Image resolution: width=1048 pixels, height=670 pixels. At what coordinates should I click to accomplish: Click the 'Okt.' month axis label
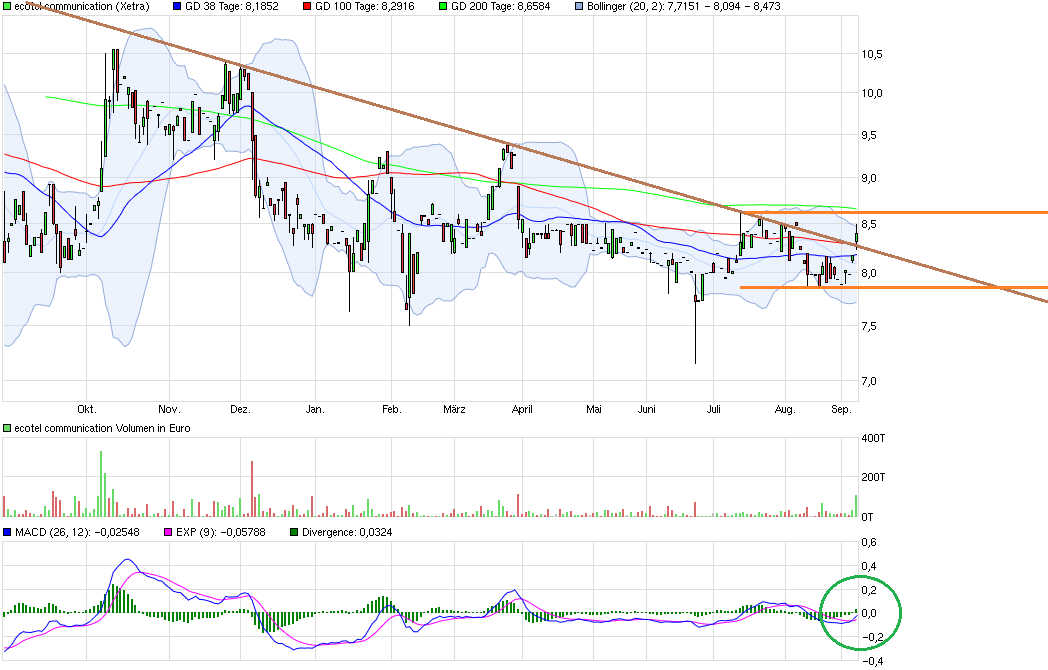coord(87,409)
